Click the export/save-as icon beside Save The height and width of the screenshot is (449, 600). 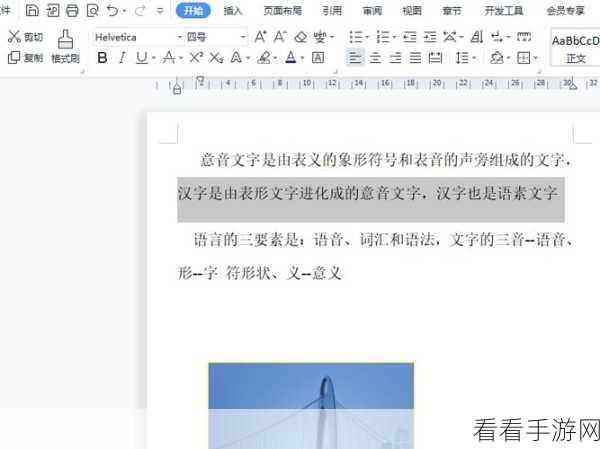click(x=53, y=10)
